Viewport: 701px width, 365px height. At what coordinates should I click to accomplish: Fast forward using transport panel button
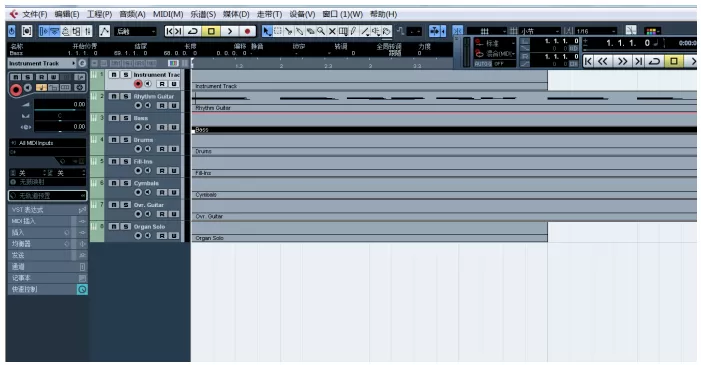[622, 61]
